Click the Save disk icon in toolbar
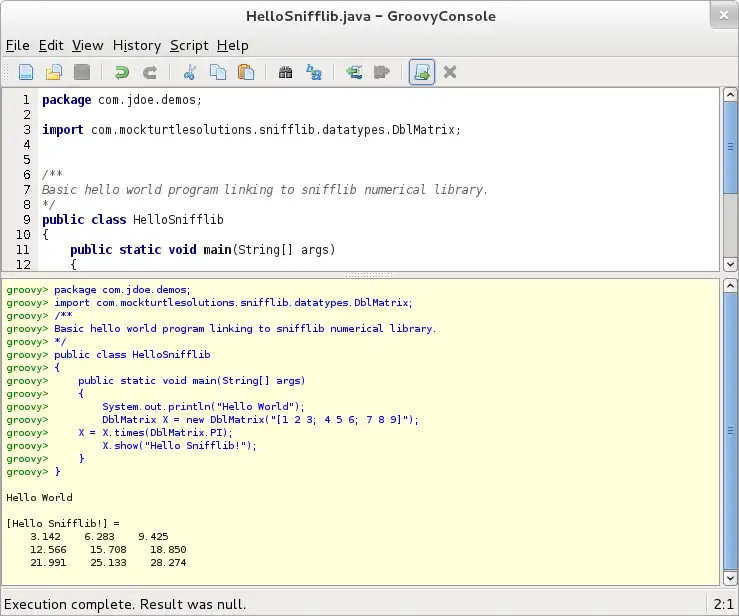 pyautogui.click(x=82, y=72)
